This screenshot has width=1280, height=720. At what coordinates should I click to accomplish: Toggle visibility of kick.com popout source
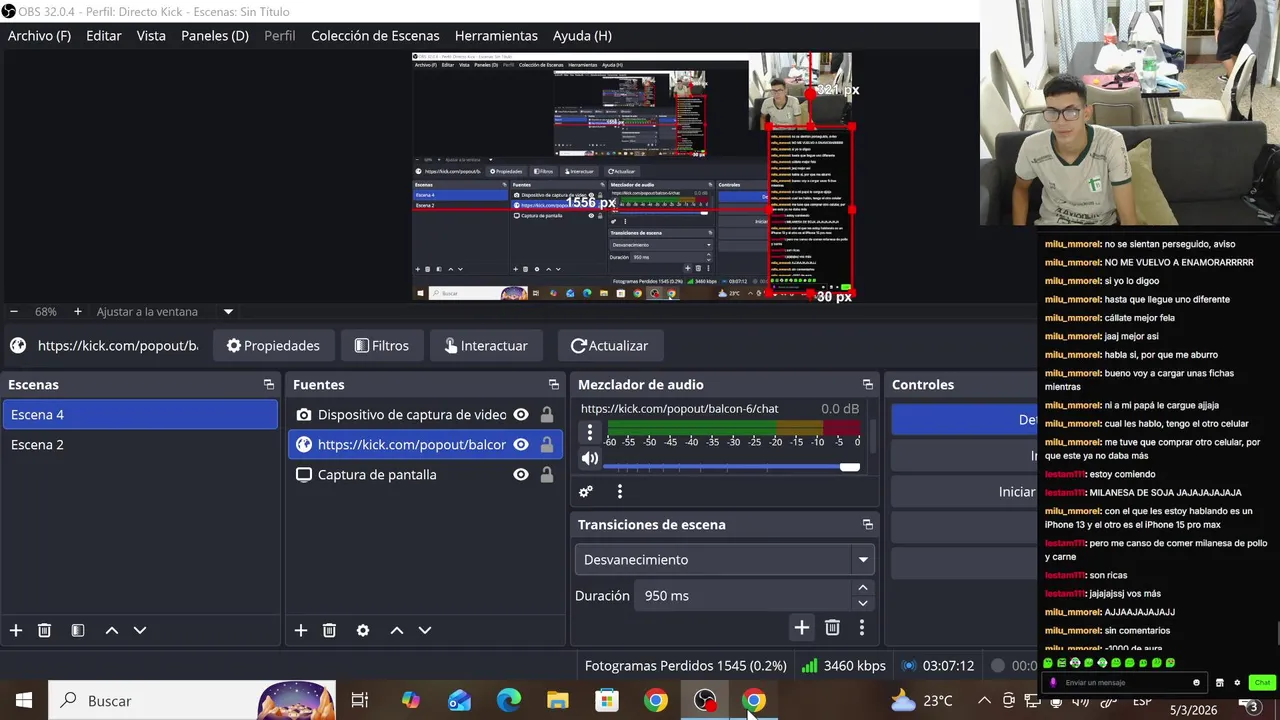point(521,444)
